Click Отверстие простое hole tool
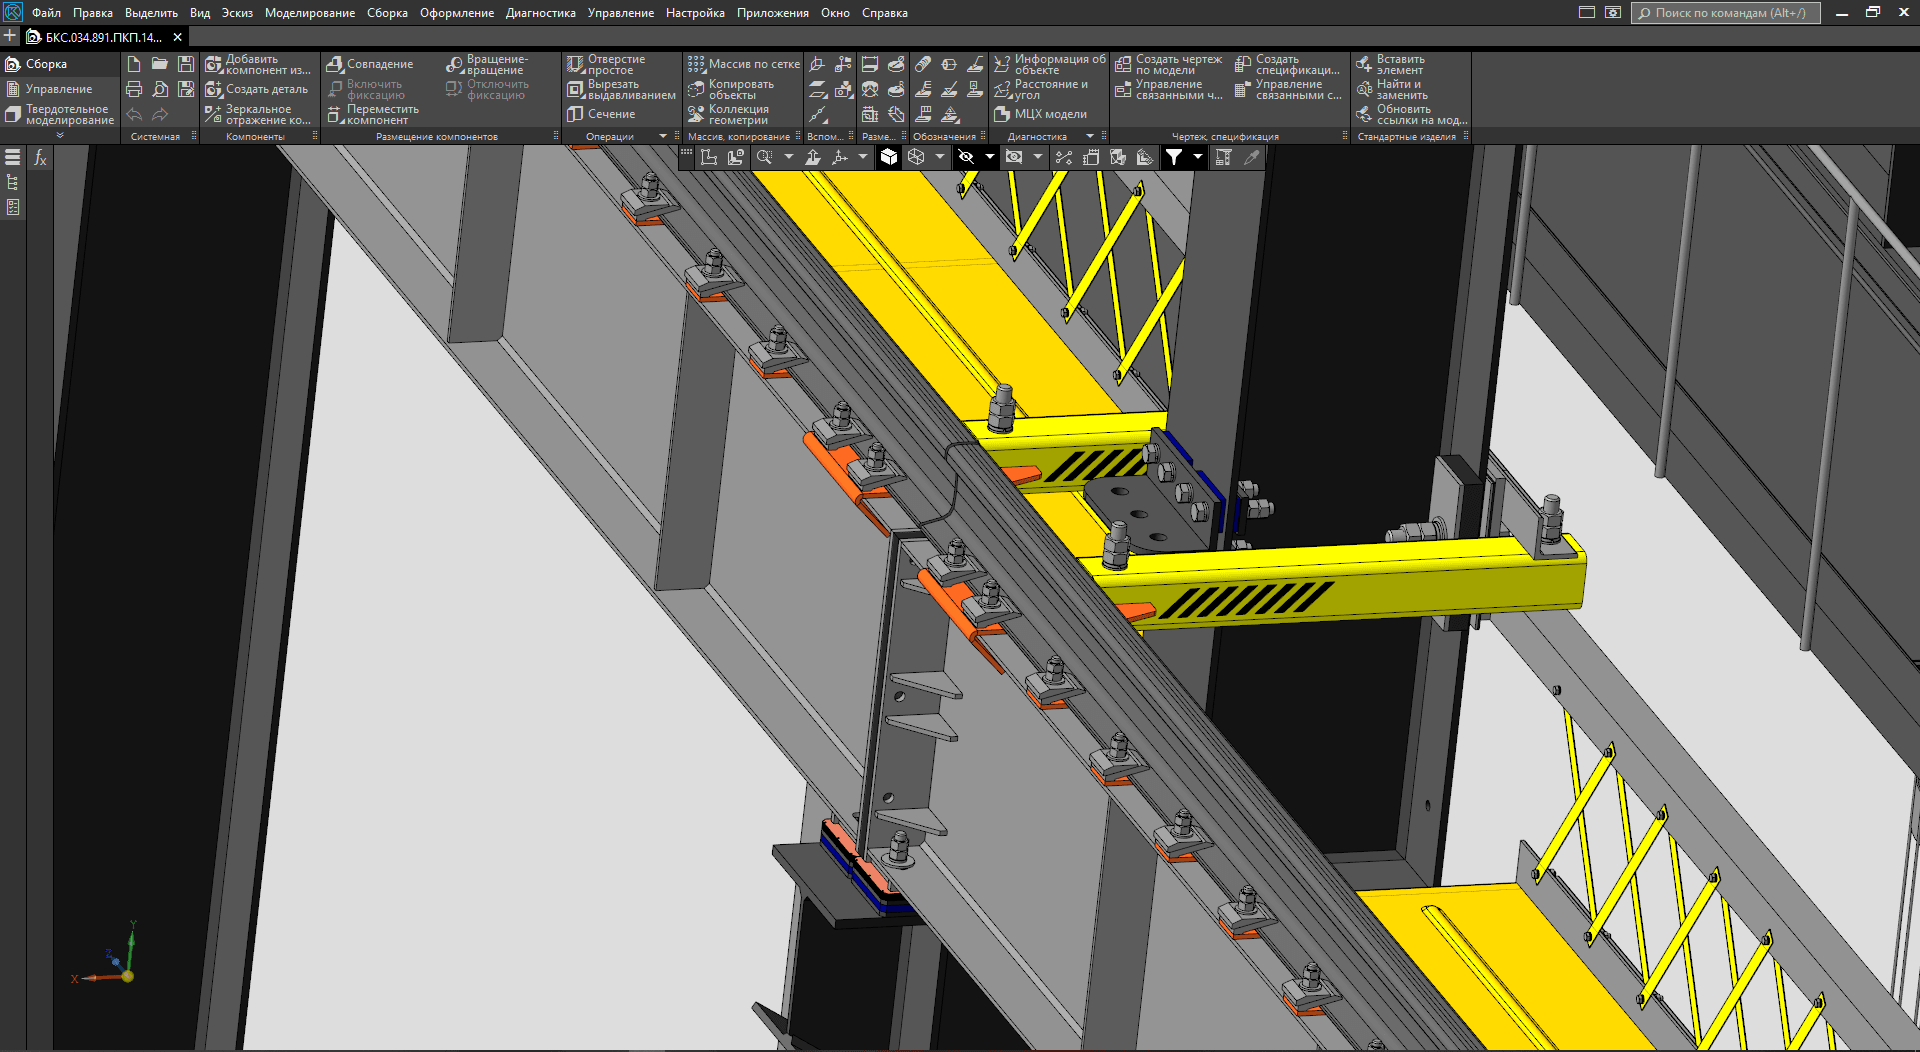 tap(607, 65)
